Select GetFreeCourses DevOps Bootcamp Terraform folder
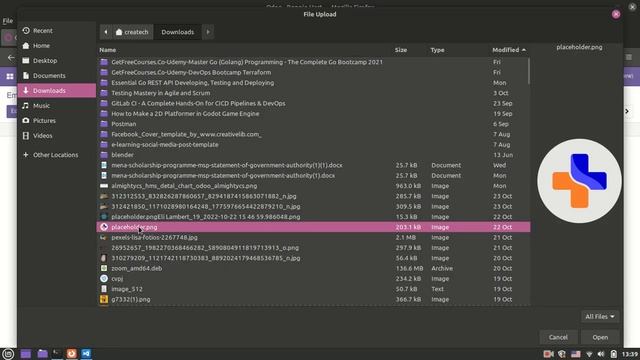 pos(313,72)
